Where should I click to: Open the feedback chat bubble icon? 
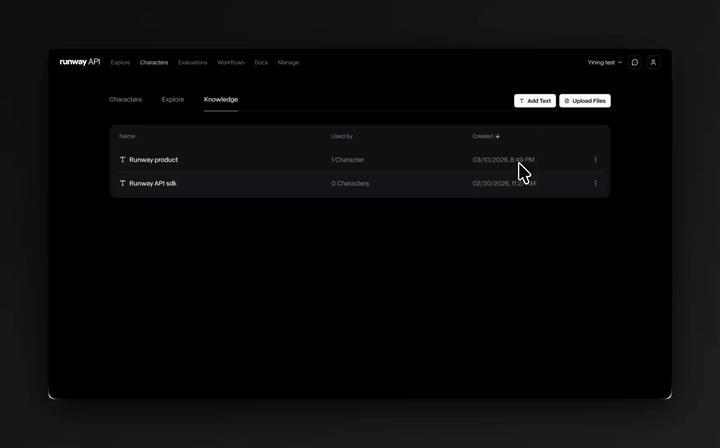pyautogui.click(x=635, y=62)
